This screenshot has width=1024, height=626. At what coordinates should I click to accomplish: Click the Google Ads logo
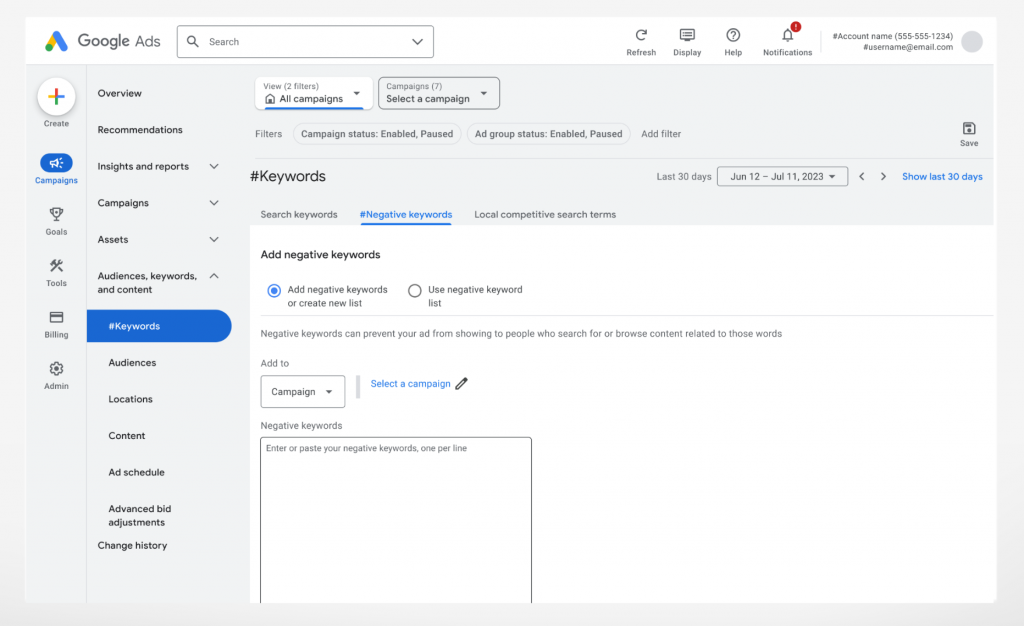coord(103,41)
